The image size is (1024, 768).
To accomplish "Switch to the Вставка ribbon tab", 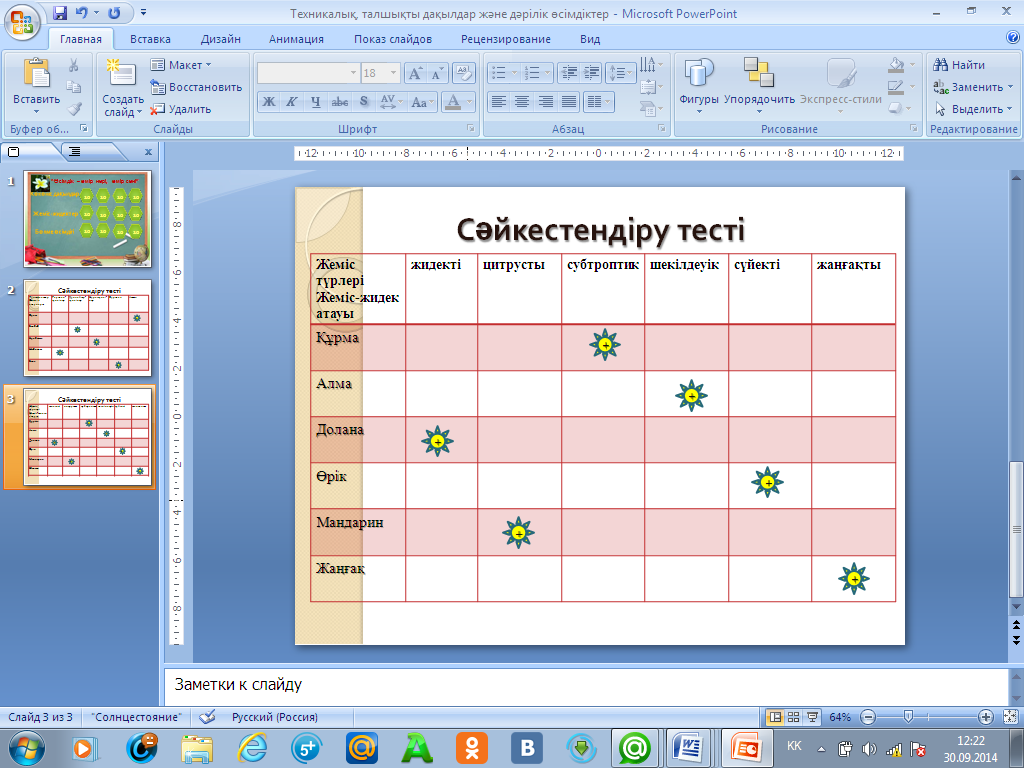I will click(x=150, y=39).
